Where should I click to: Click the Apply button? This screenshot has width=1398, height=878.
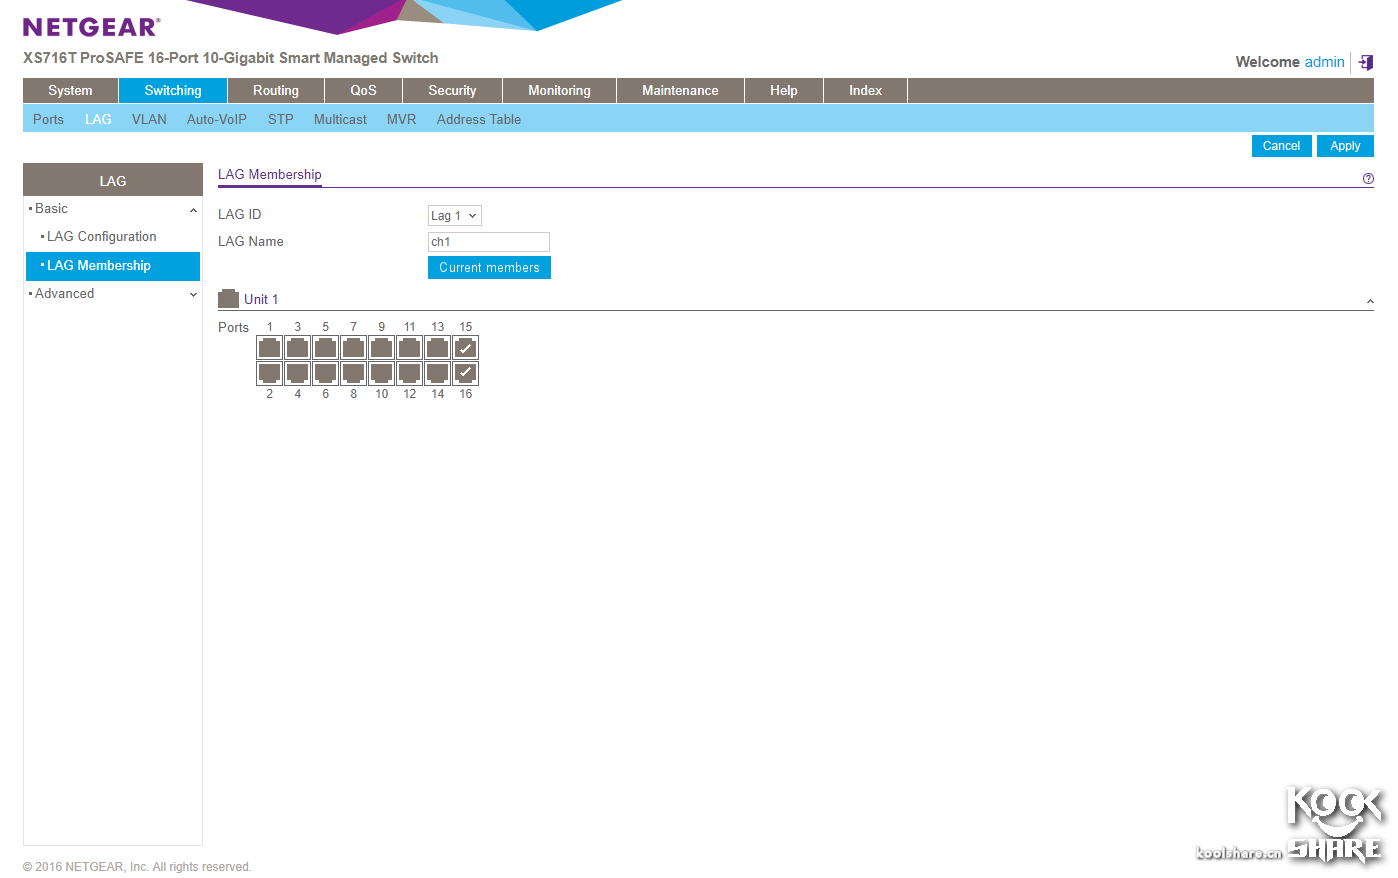coord(1344,146)
